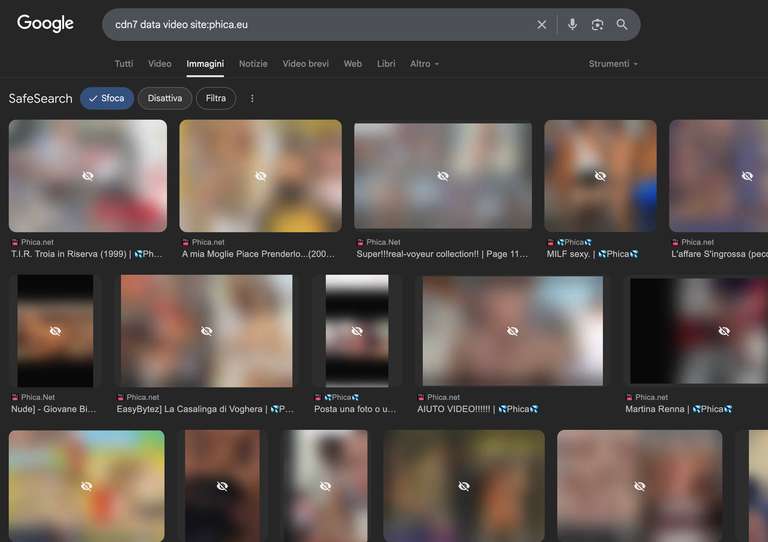Start voice search with the microphone icon
Image resolution: width=768 pixels, height=542 pixels.
pos(572,25)
